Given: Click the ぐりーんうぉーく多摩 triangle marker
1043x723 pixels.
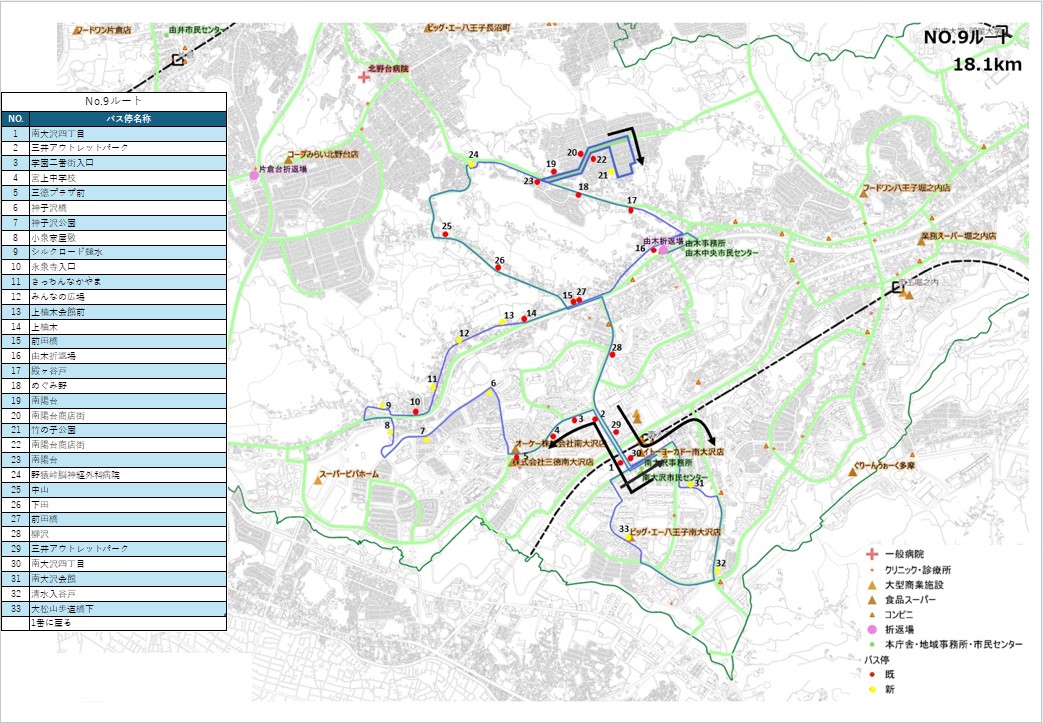Looking at the screenshot, I should click(x=852, y=472).
